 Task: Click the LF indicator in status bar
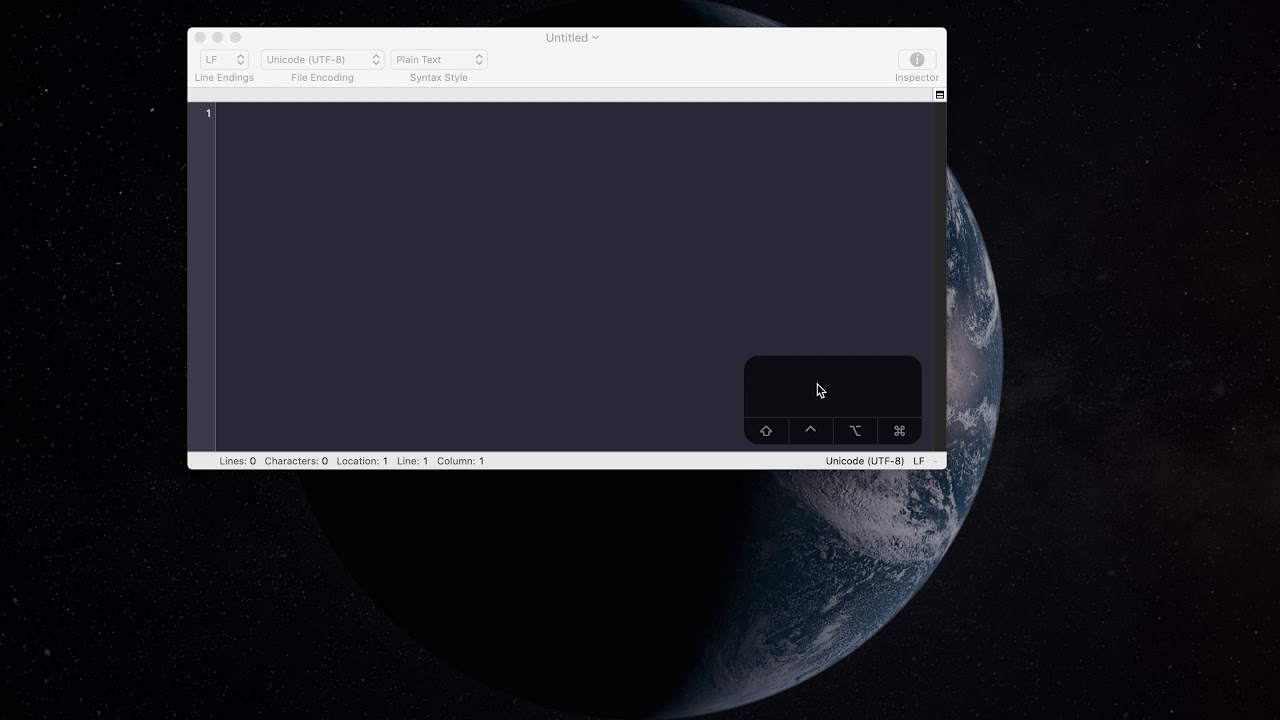[919, 461]
